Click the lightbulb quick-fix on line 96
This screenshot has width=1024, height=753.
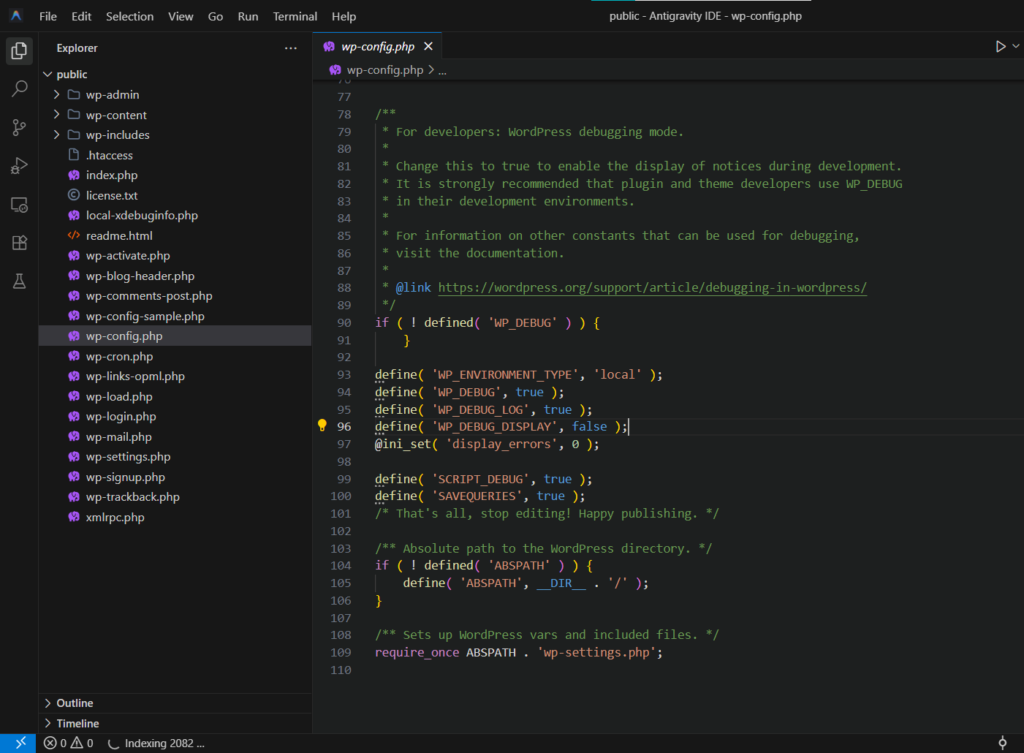coord(322,426)
